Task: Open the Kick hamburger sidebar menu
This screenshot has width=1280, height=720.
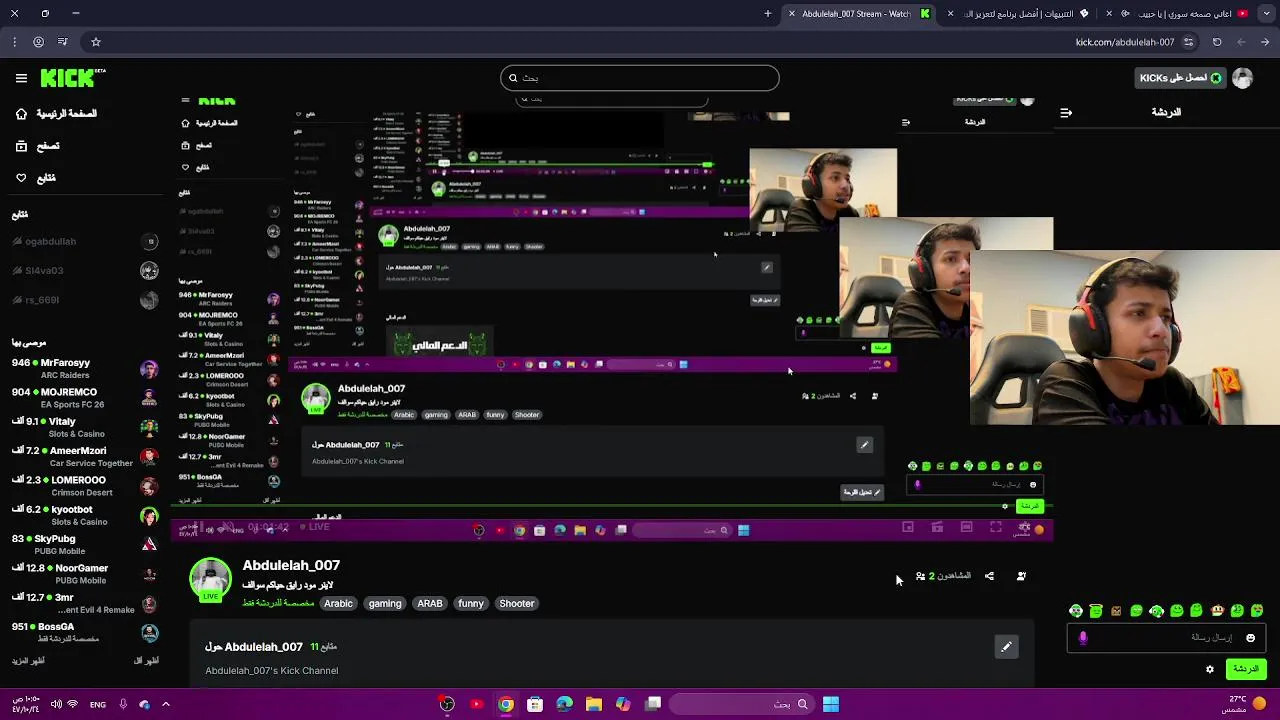Action: pyautogui.click(x=21, y=78)
